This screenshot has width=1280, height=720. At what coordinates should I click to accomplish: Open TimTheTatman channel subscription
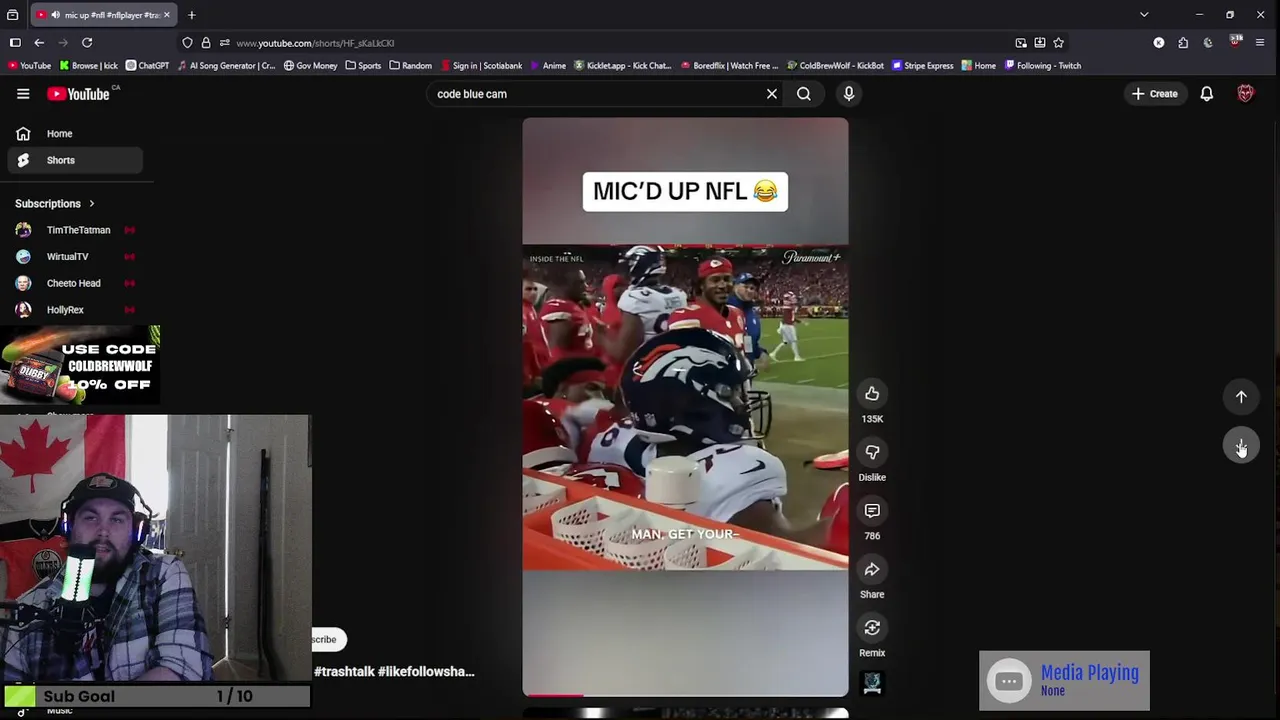(x=76, y=230)
